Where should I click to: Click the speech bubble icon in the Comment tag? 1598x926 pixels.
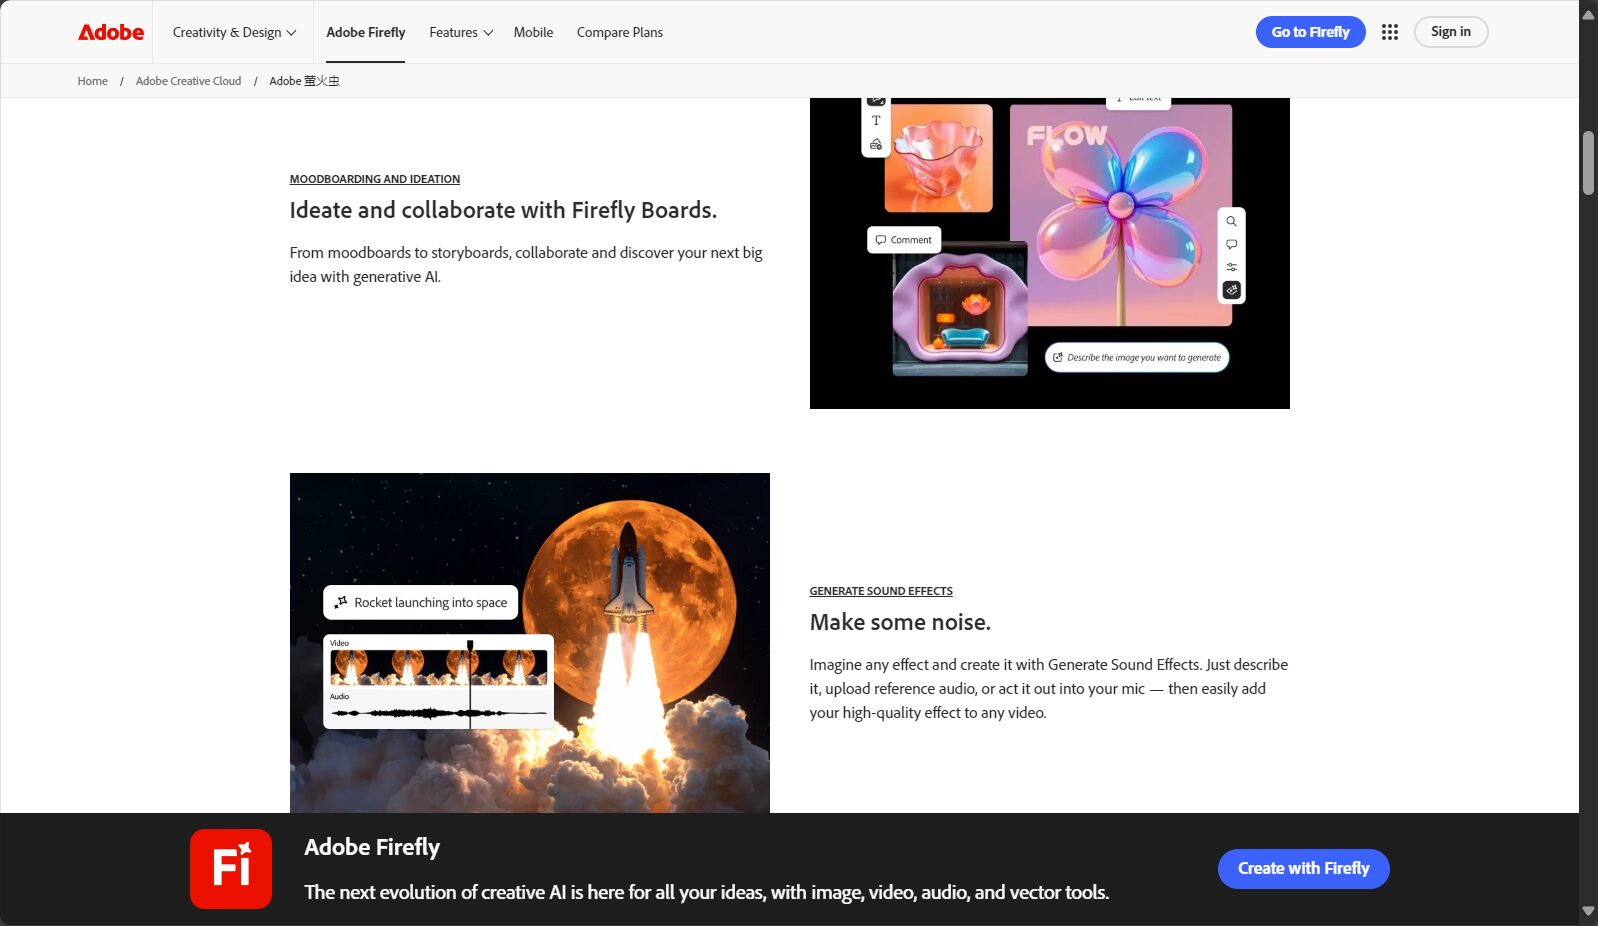[x=880, y=240]
